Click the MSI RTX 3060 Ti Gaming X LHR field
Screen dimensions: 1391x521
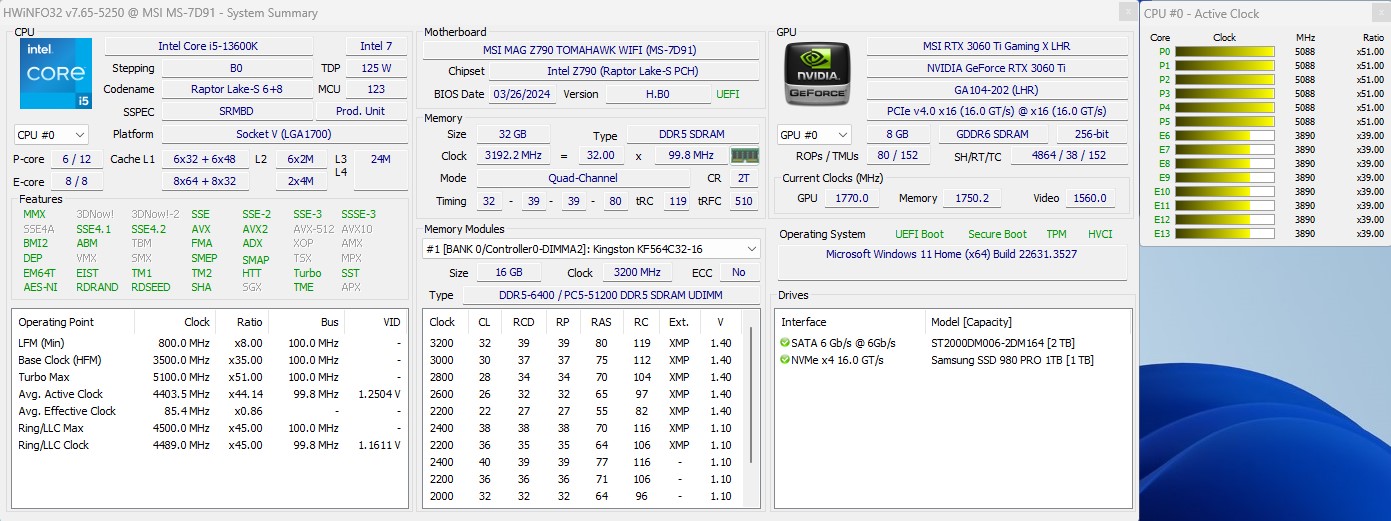(x=996, y=46)
